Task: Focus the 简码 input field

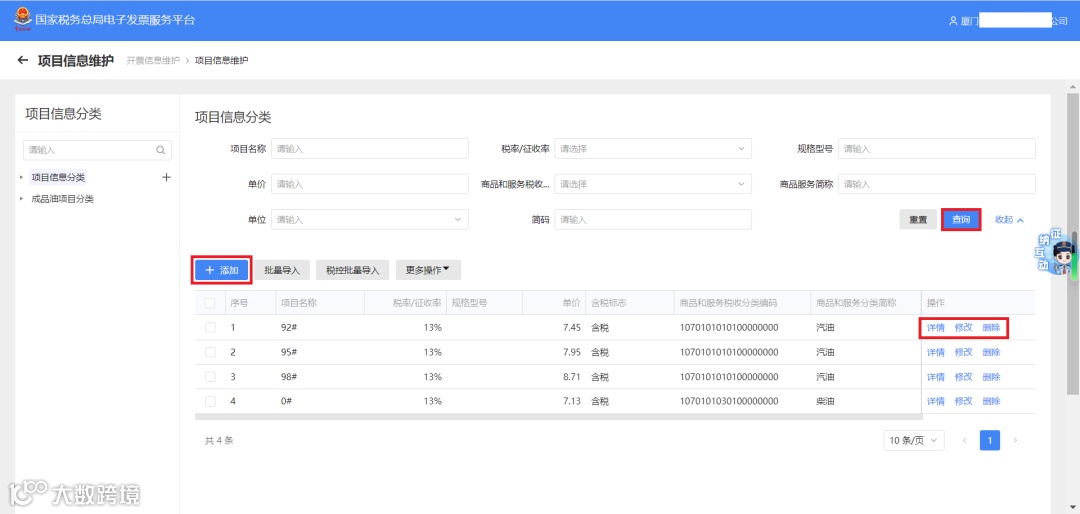Action: [653, 220]
